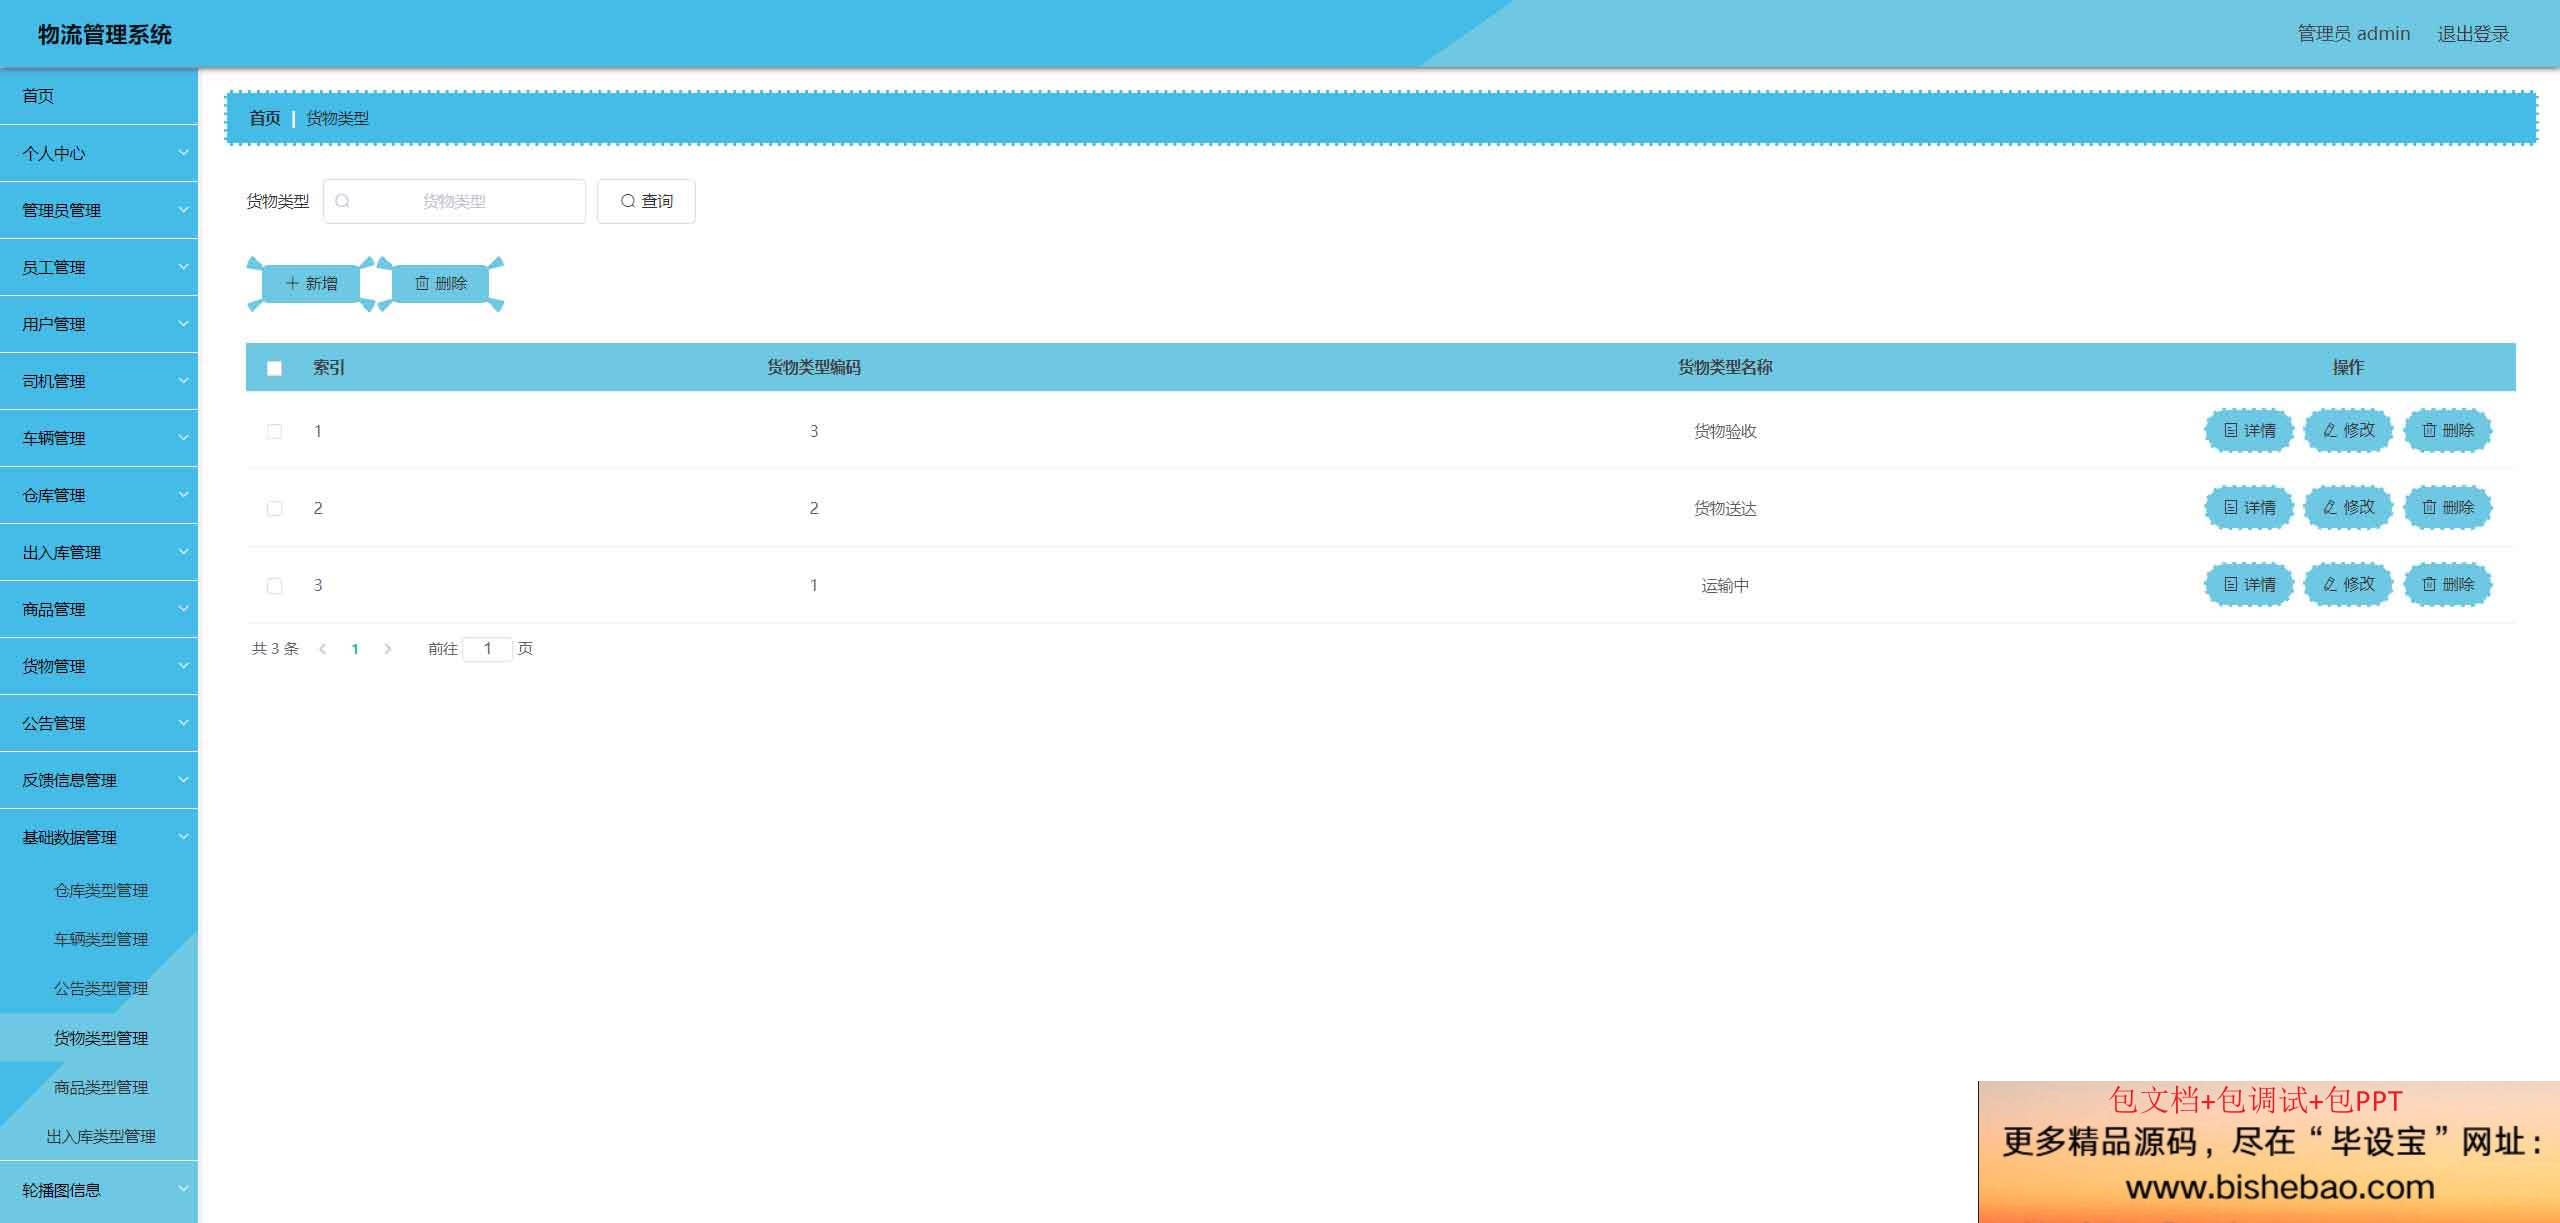This screenshot has width=2560, height=1223.
Task: View 详情 for 运输中 row
Action: tap(2249, 585)
